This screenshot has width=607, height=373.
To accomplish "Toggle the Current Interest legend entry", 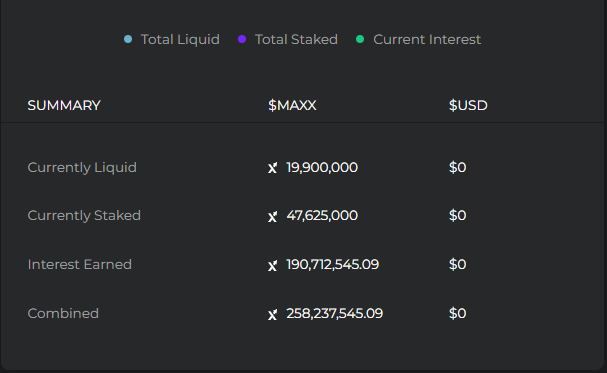I will point(418,39).
